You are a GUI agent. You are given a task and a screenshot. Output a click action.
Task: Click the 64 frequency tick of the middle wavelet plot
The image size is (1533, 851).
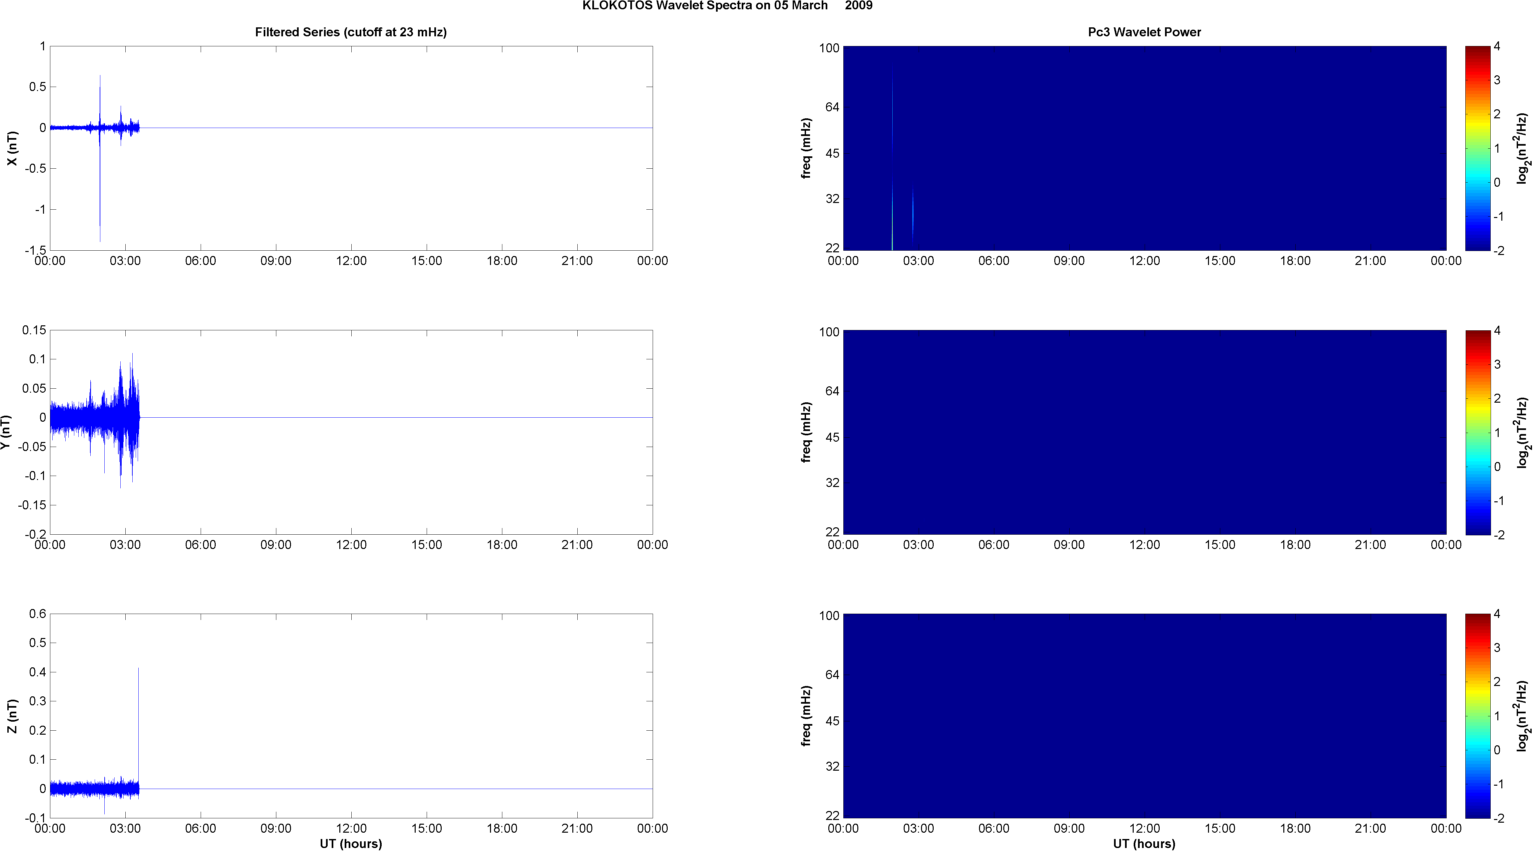coord(832,391)
